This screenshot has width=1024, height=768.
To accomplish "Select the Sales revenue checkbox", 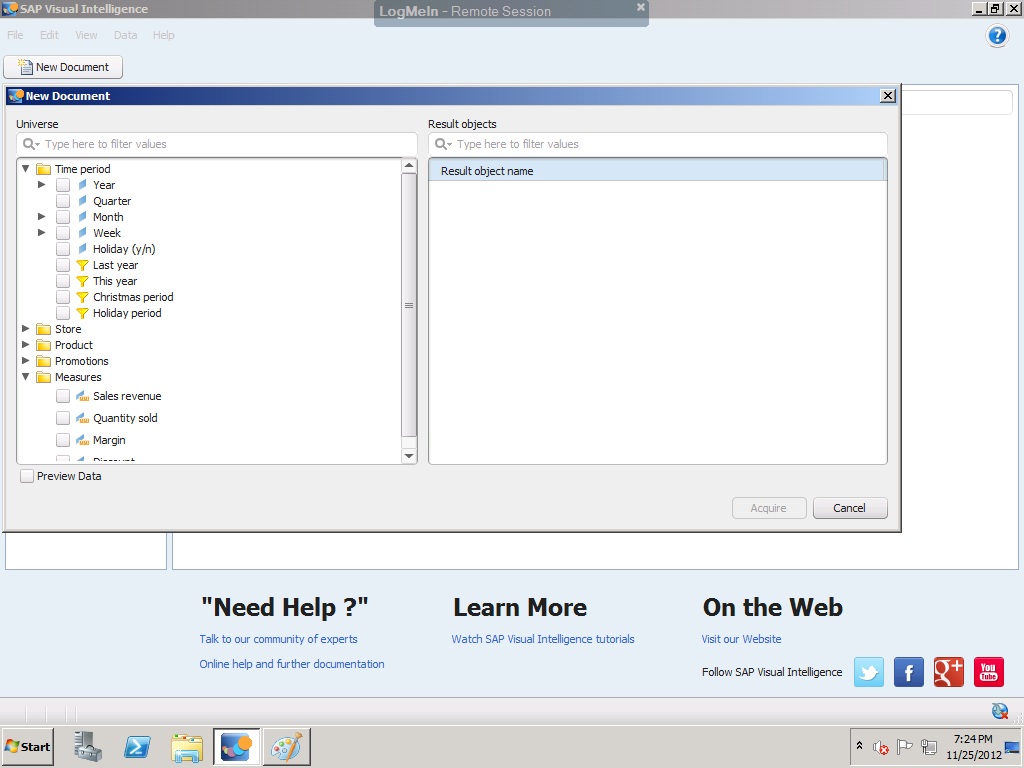I will pos(63,396).
